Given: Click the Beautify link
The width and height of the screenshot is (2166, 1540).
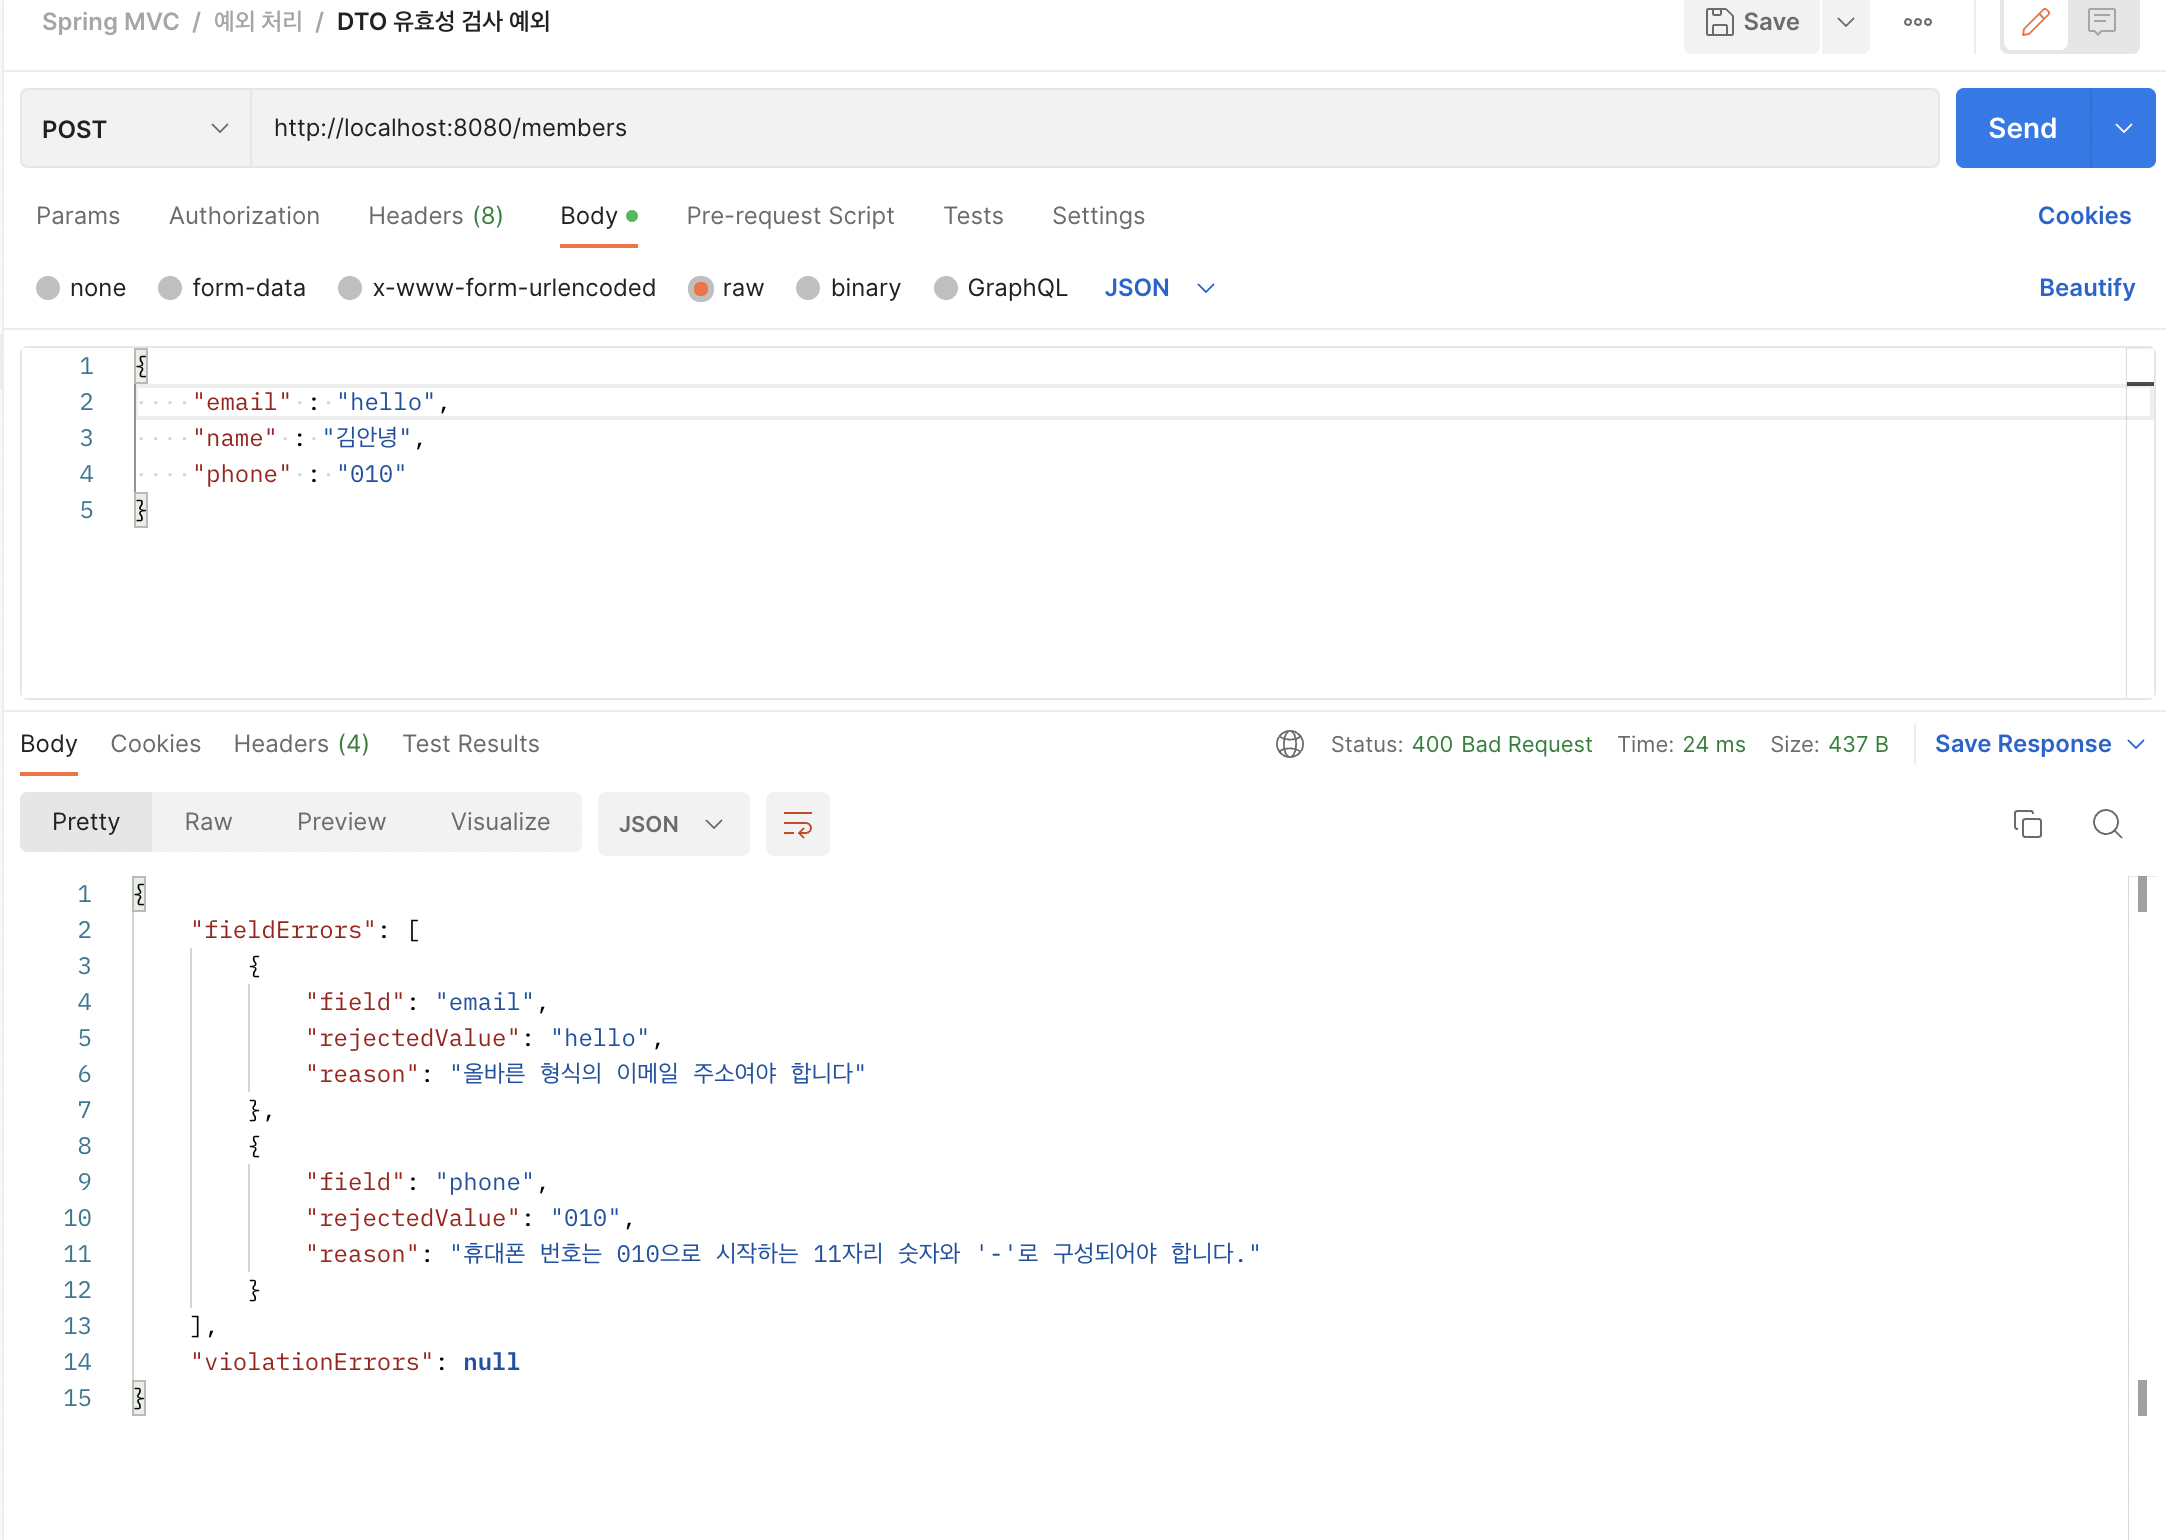Looking at the screenshot, I should pyautogui.click(x=2086, y=288).
